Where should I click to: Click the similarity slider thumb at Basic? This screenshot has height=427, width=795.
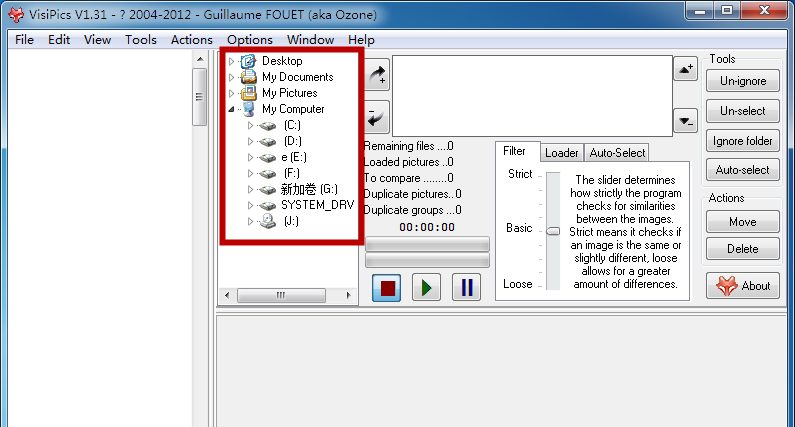pyautogui.click(x=553, y=231)
